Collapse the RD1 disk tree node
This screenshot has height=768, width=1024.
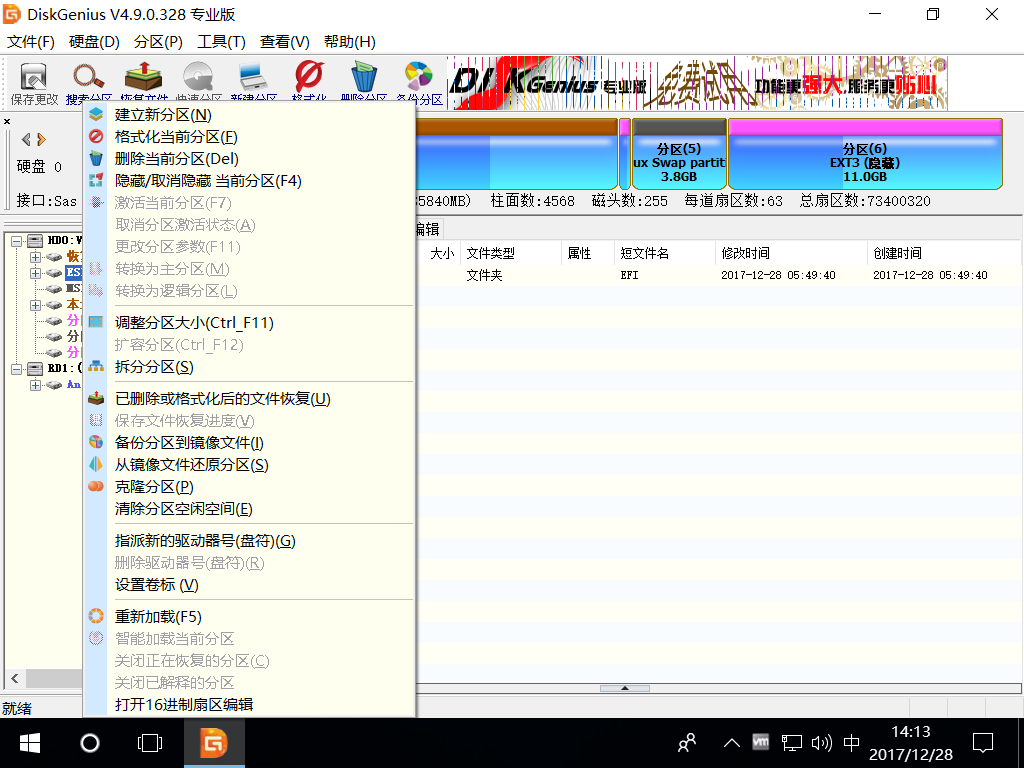16,369
